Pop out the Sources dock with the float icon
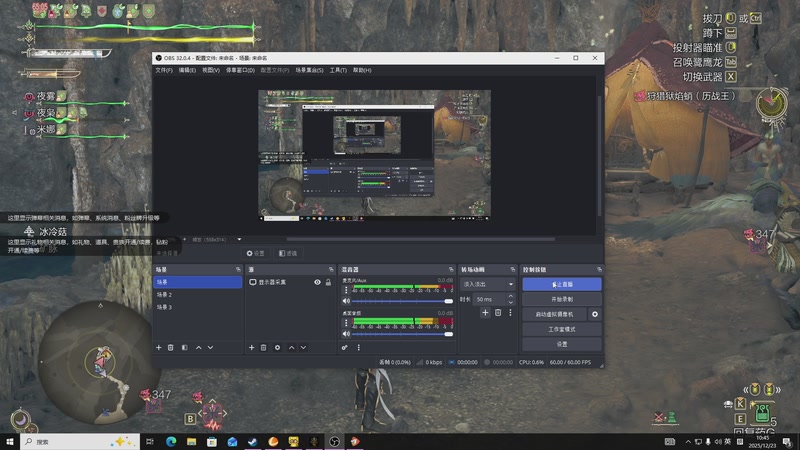800x450 pixels. 331,269
